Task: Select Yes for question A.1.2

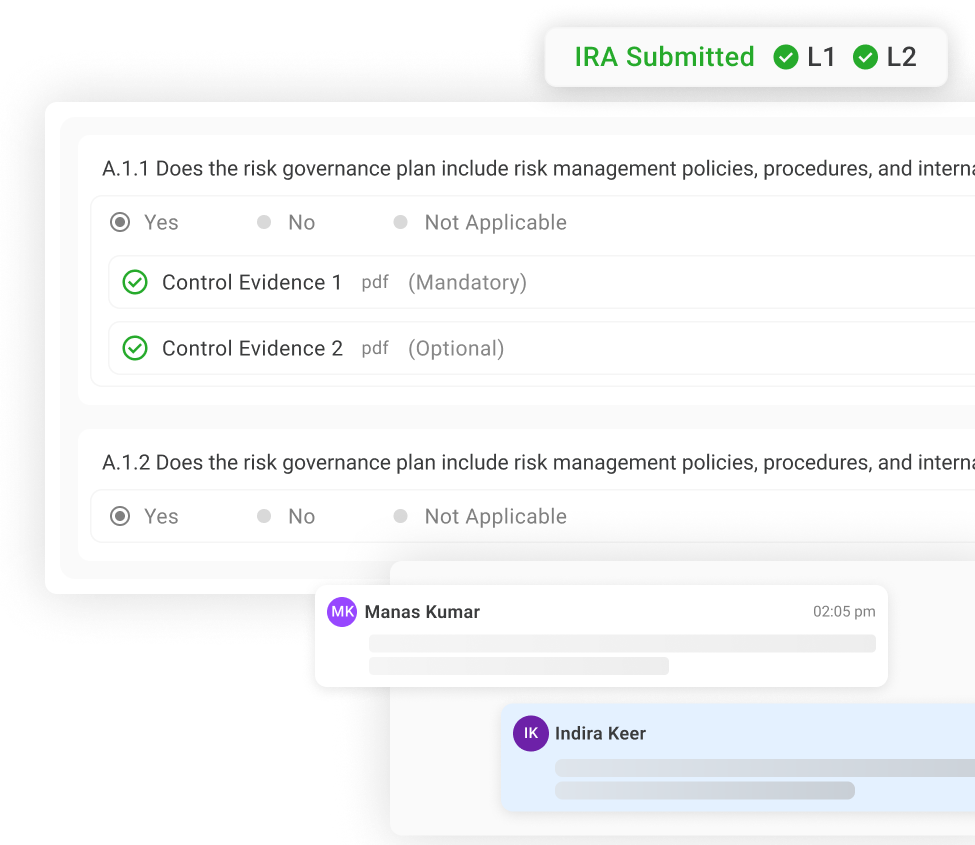Action: point(120,517)
